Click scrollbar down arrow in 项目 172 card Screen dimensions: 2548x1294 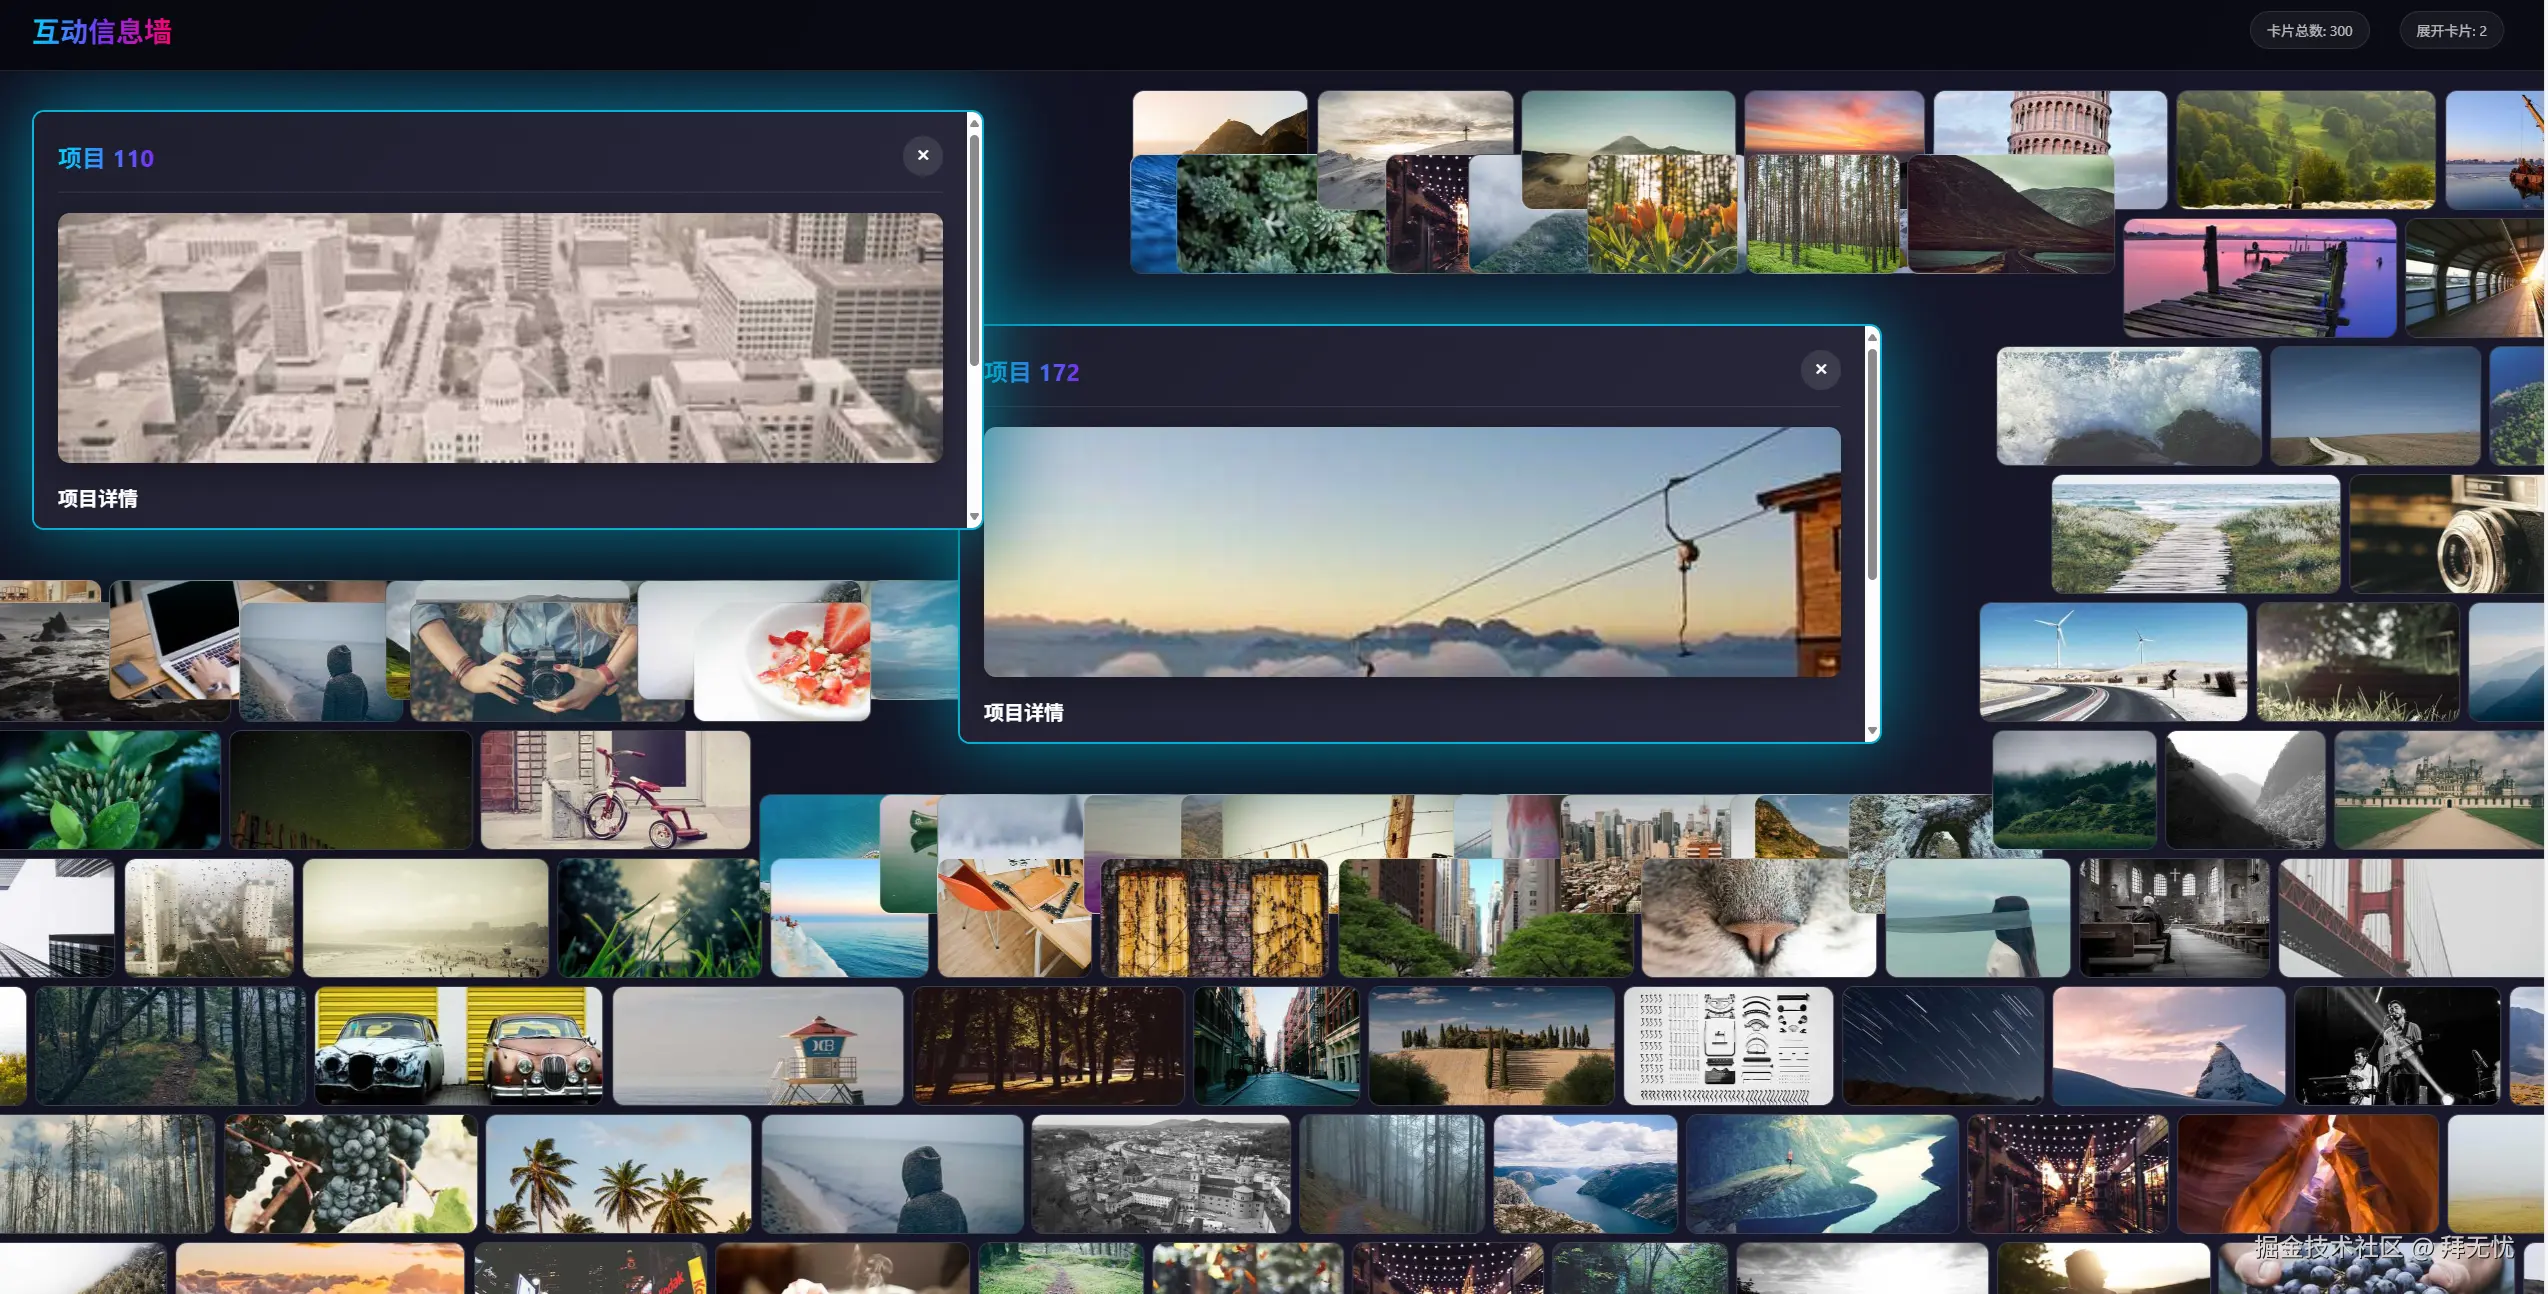[1872, 731]
